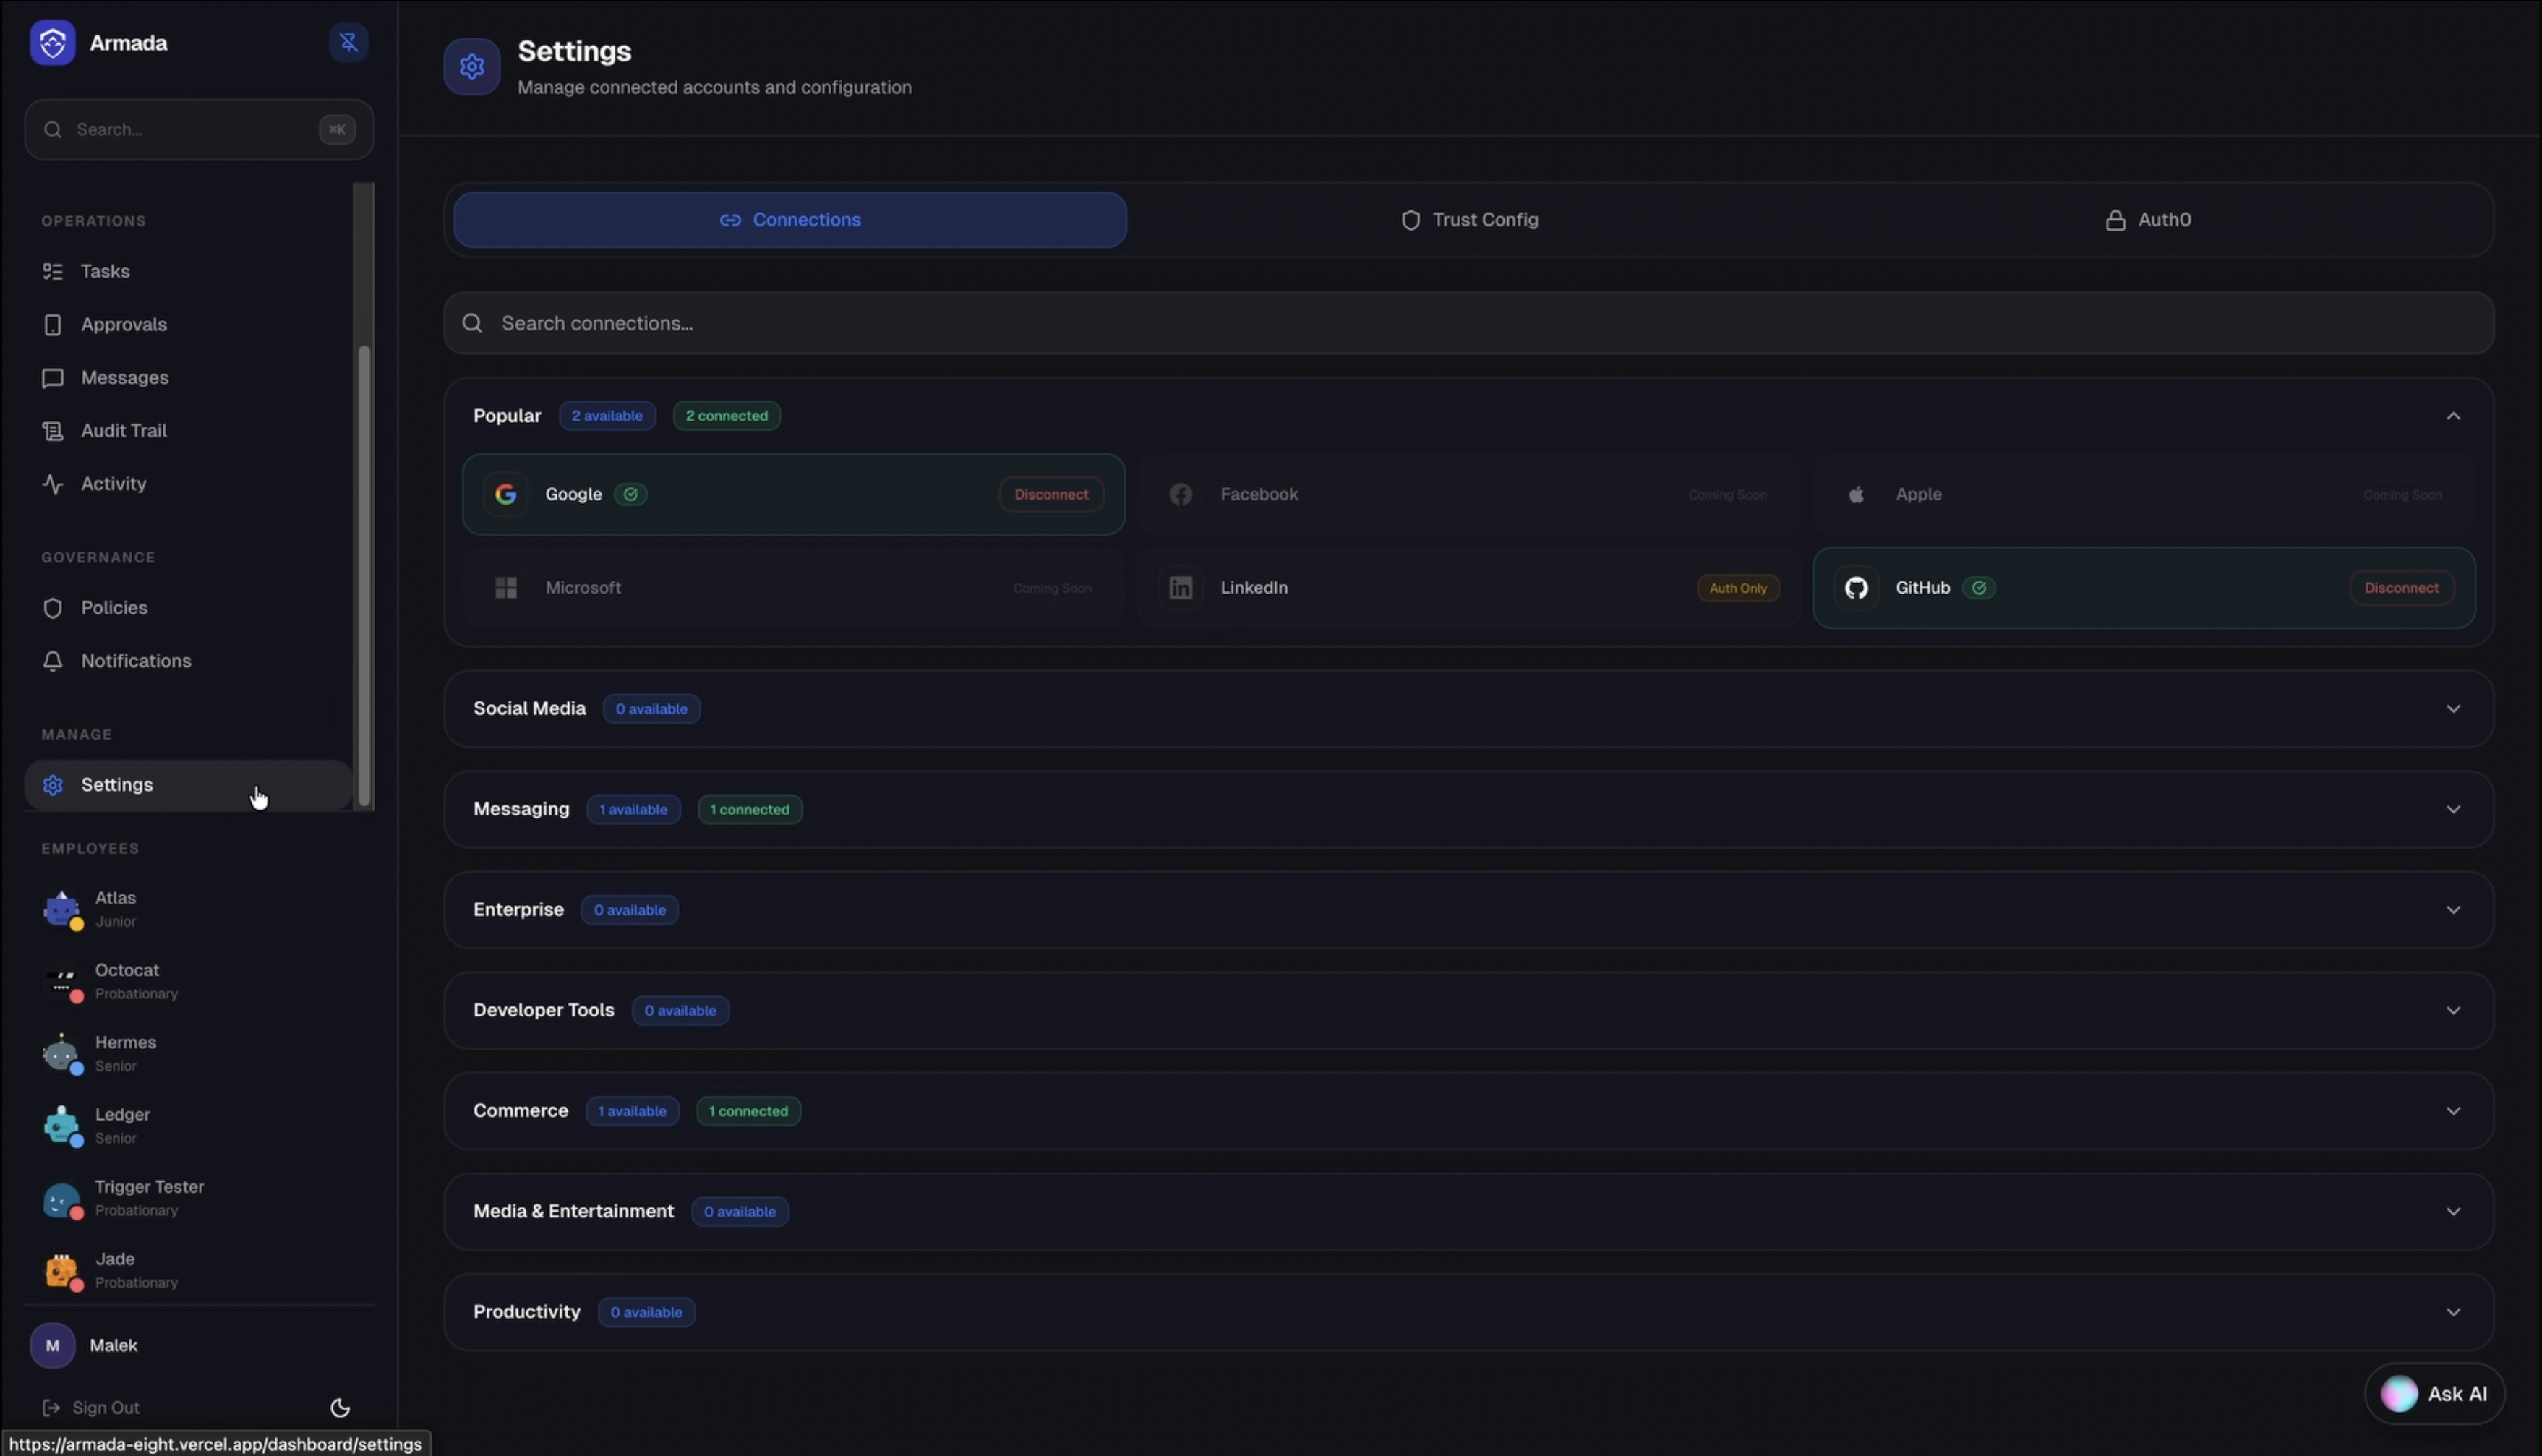Collapse the Popular section
The image size is (2542, 1456).
[2452, 416]
